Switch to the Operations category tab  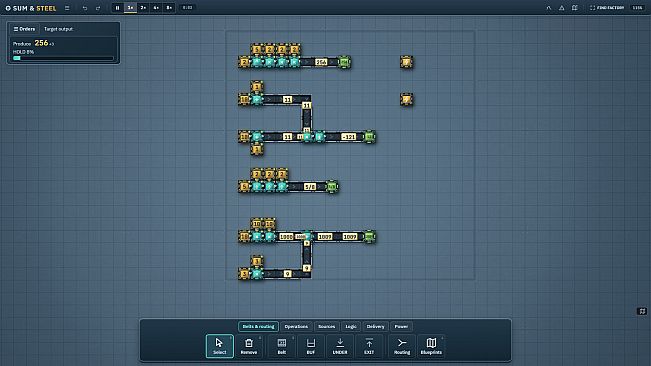tap(296, 327)
